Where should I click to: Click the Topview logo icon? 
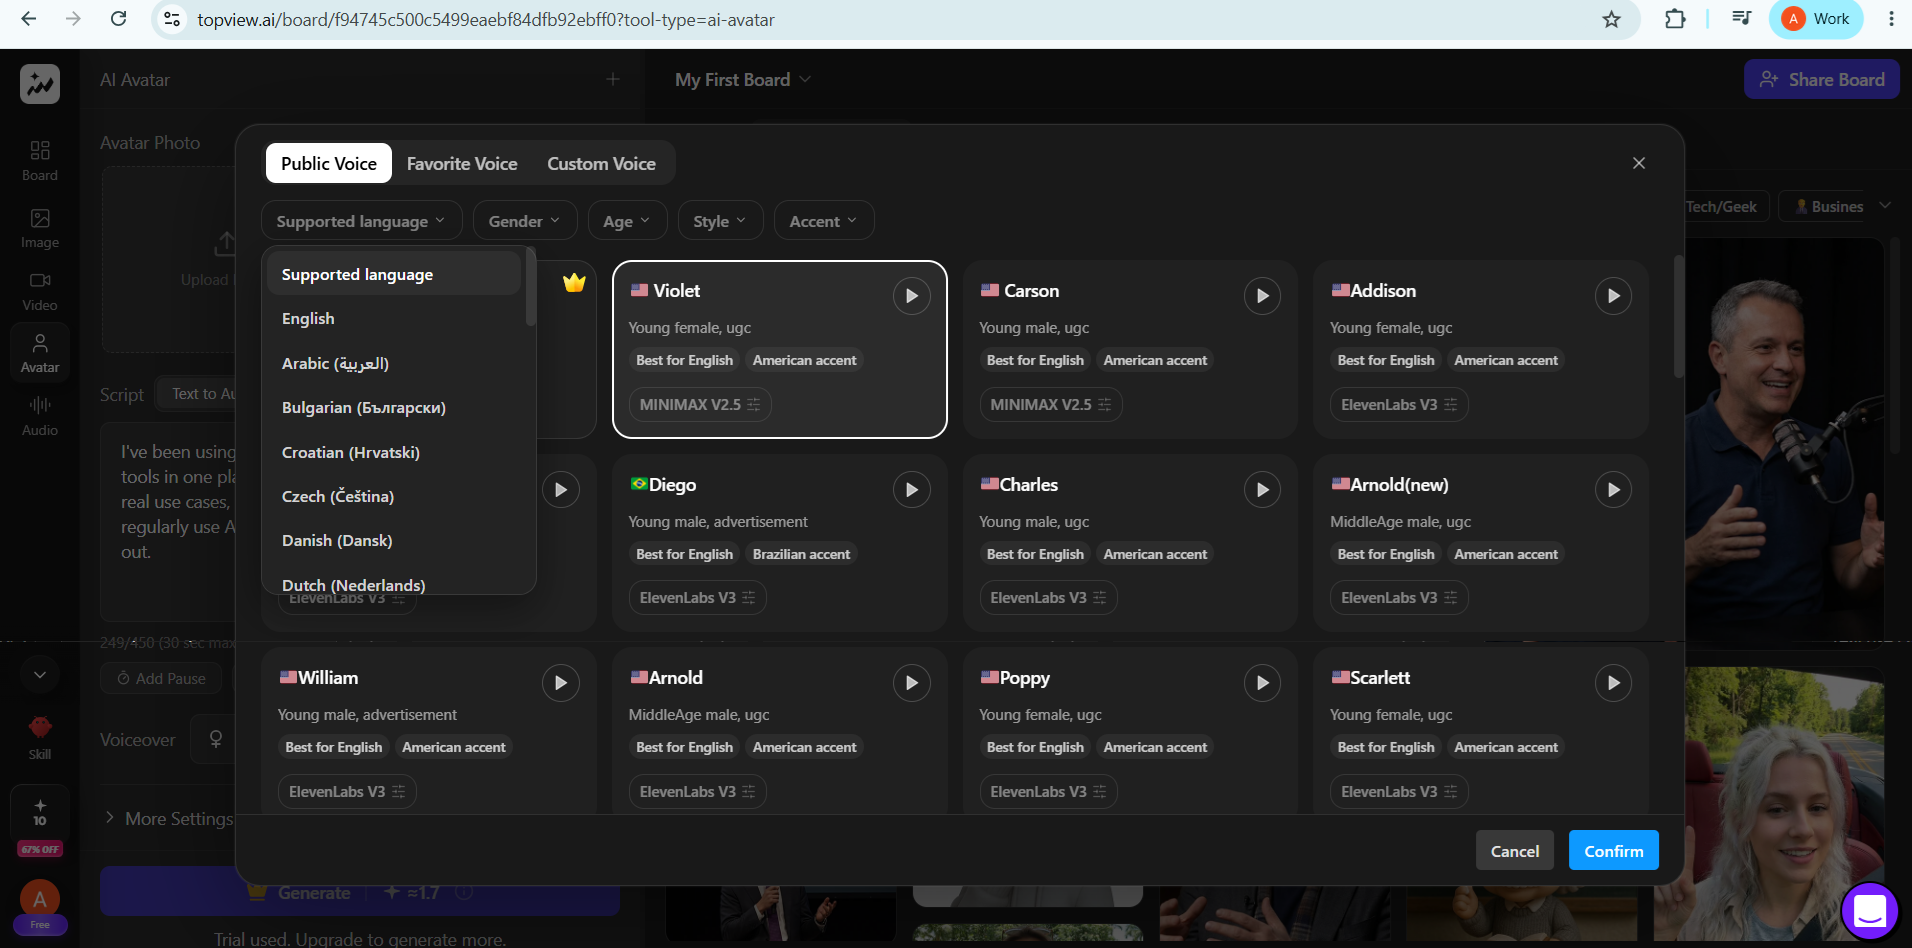click(40, 84)
